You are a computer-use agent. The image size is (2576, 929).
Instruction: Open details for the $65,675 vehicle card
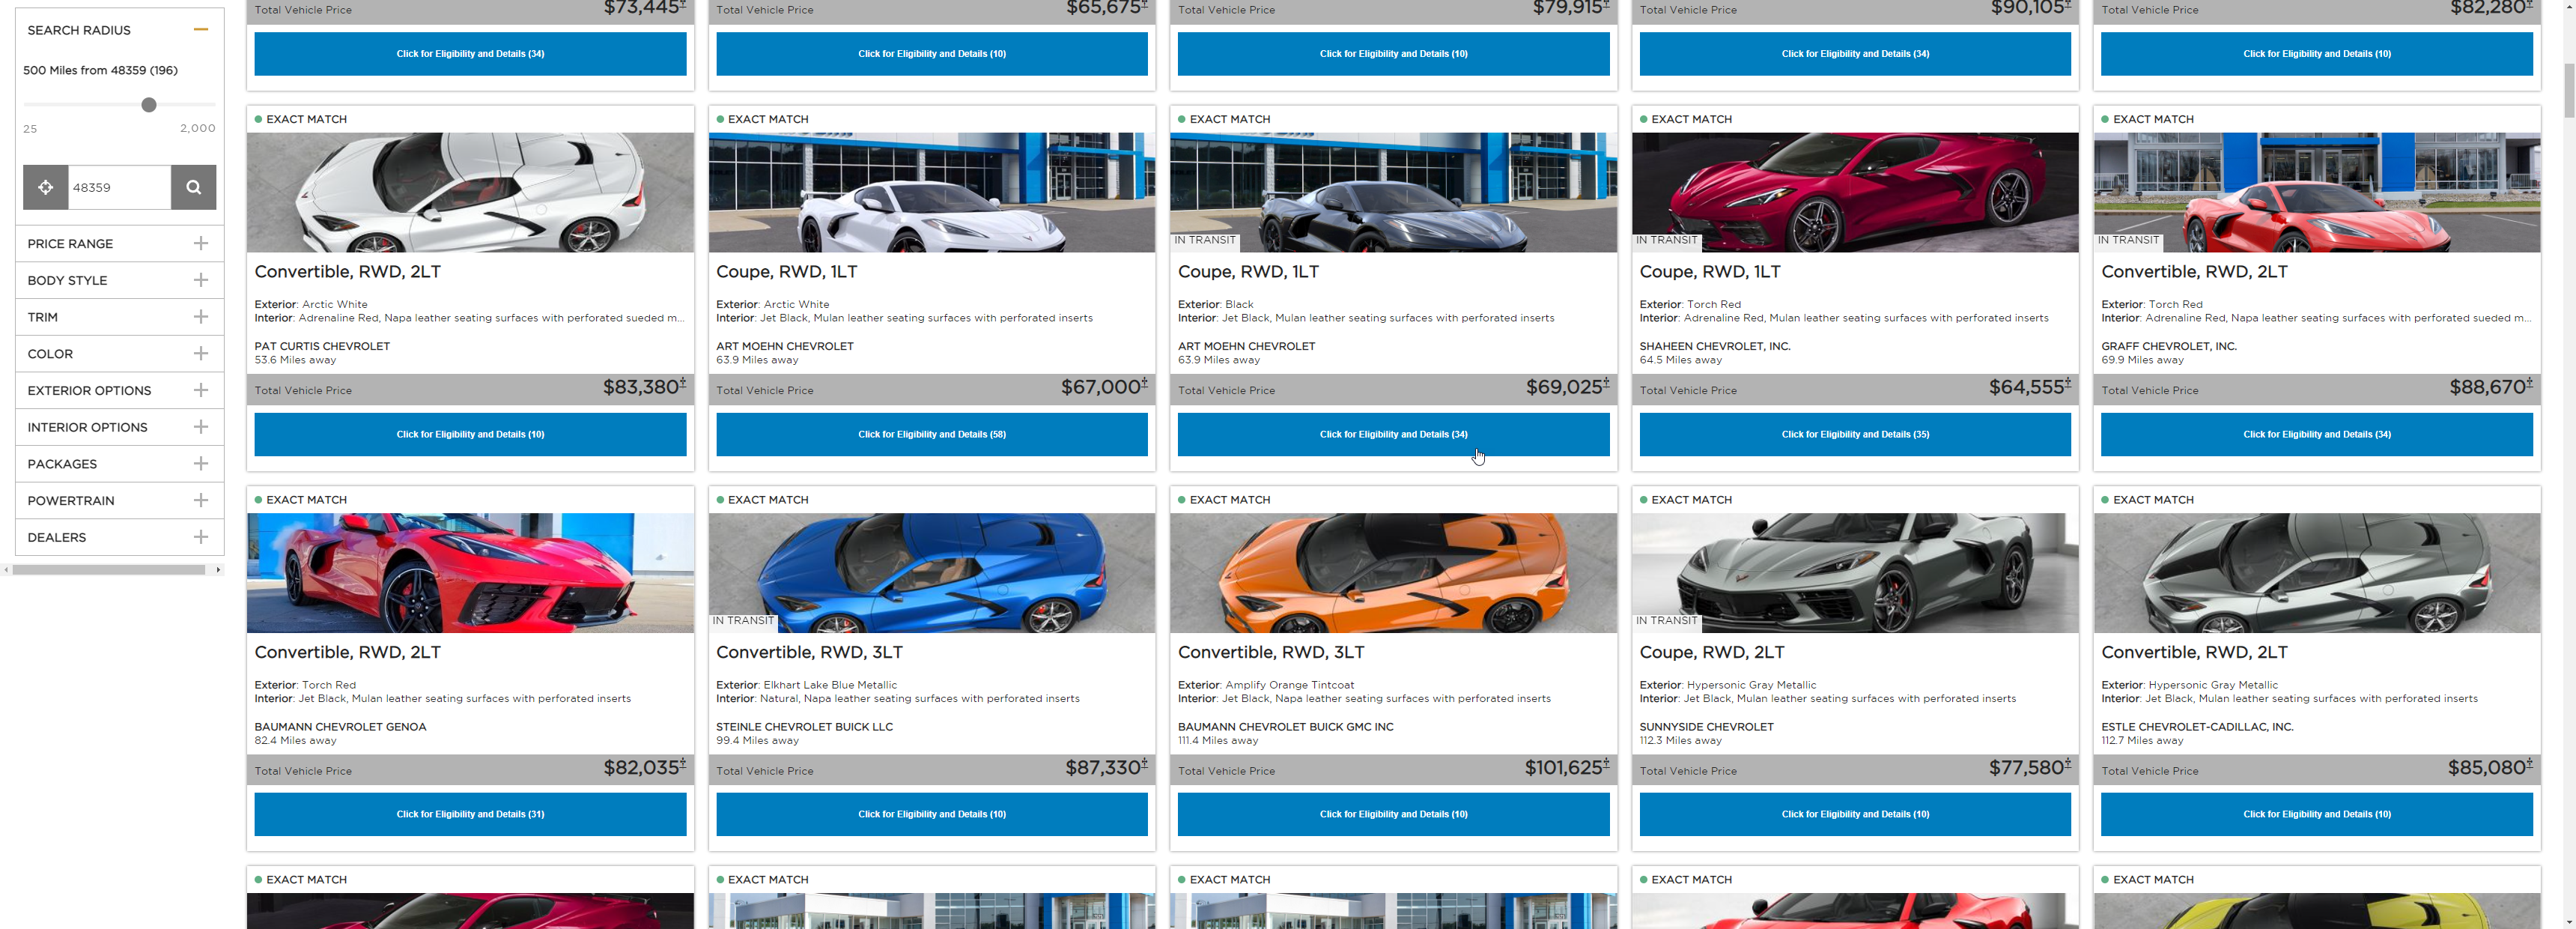pyautogui.click(x=932, y=54)
